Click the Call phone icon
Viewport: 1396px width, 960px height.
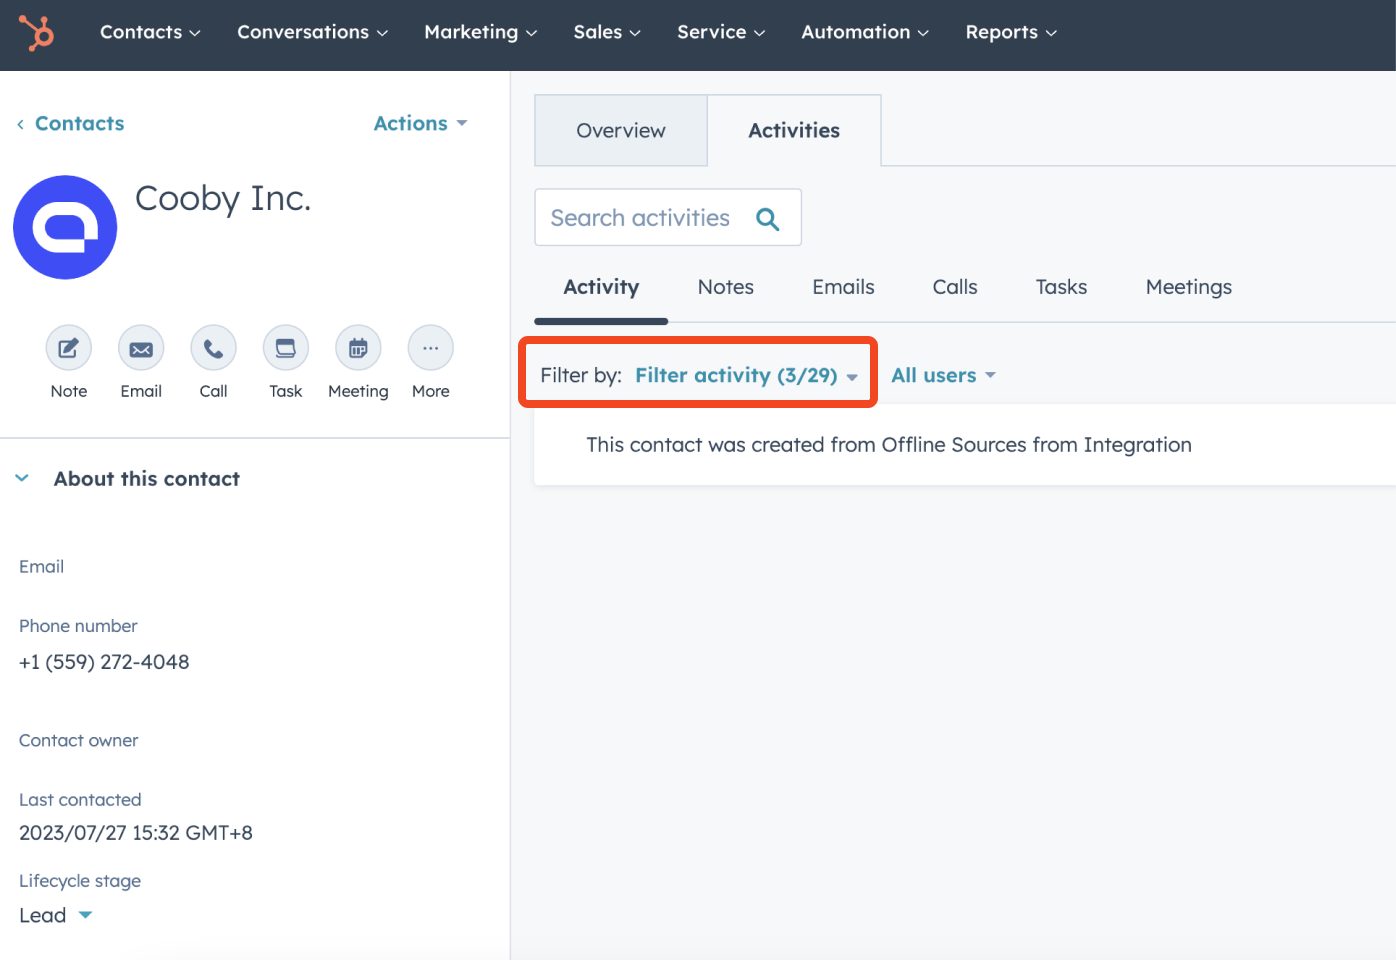click(213, 348)
